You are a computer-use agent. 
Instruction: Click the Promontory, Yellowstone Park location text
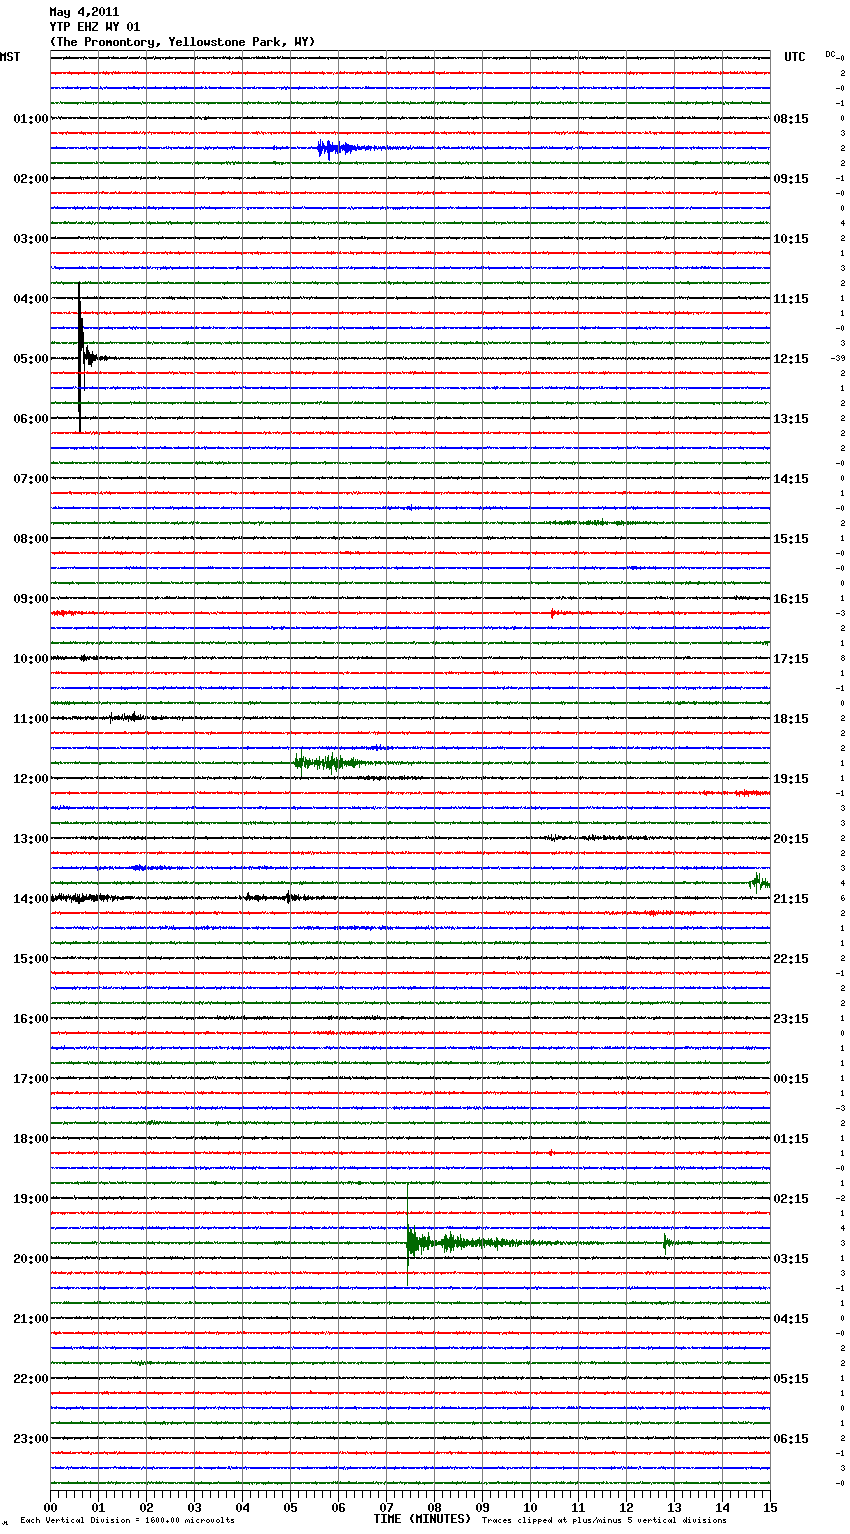(182, 42)
